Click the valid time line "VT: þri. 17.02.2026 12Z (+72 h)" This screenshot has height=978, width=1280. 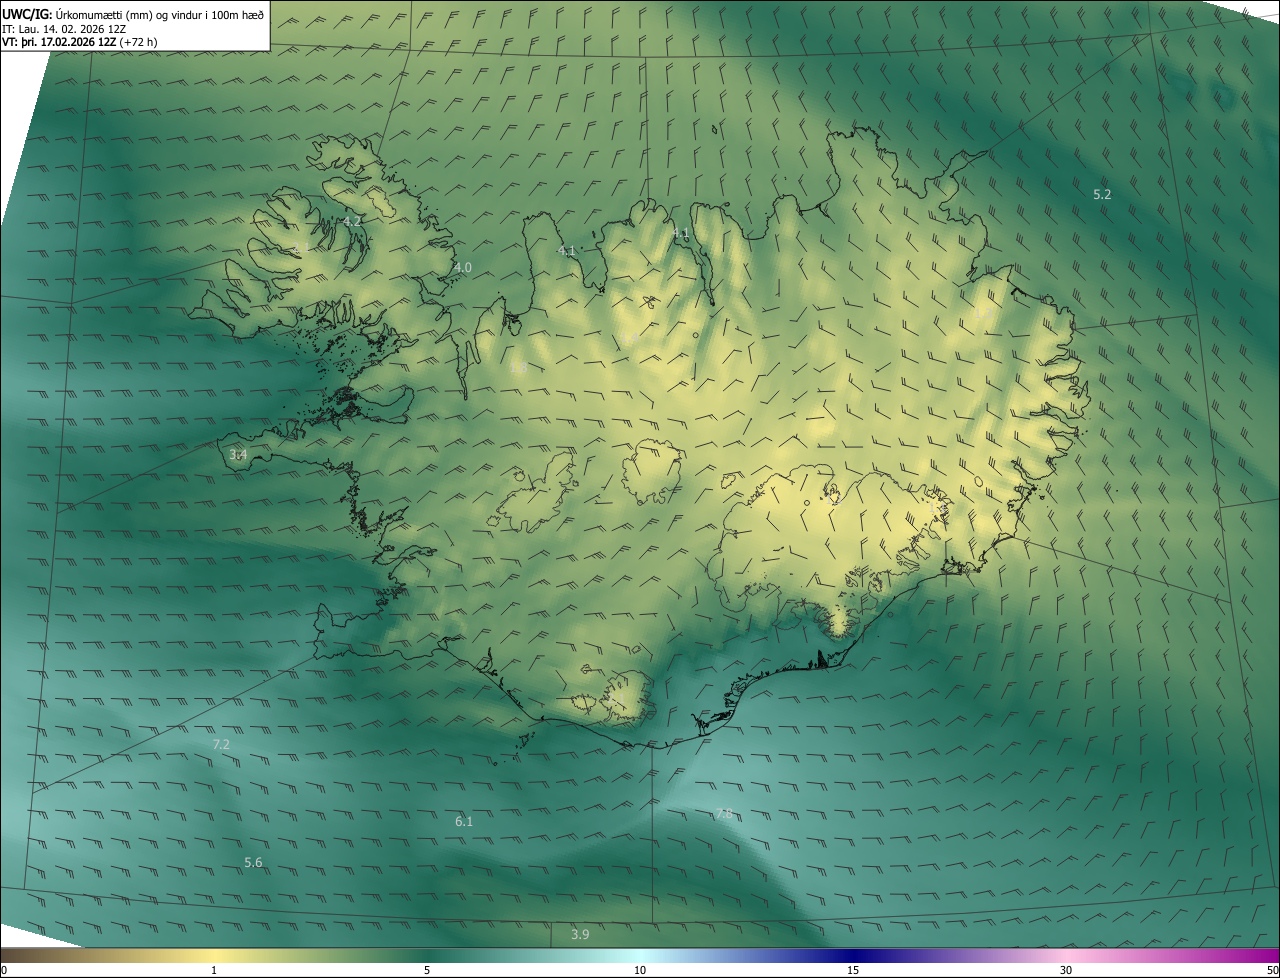tap(80, 42)
